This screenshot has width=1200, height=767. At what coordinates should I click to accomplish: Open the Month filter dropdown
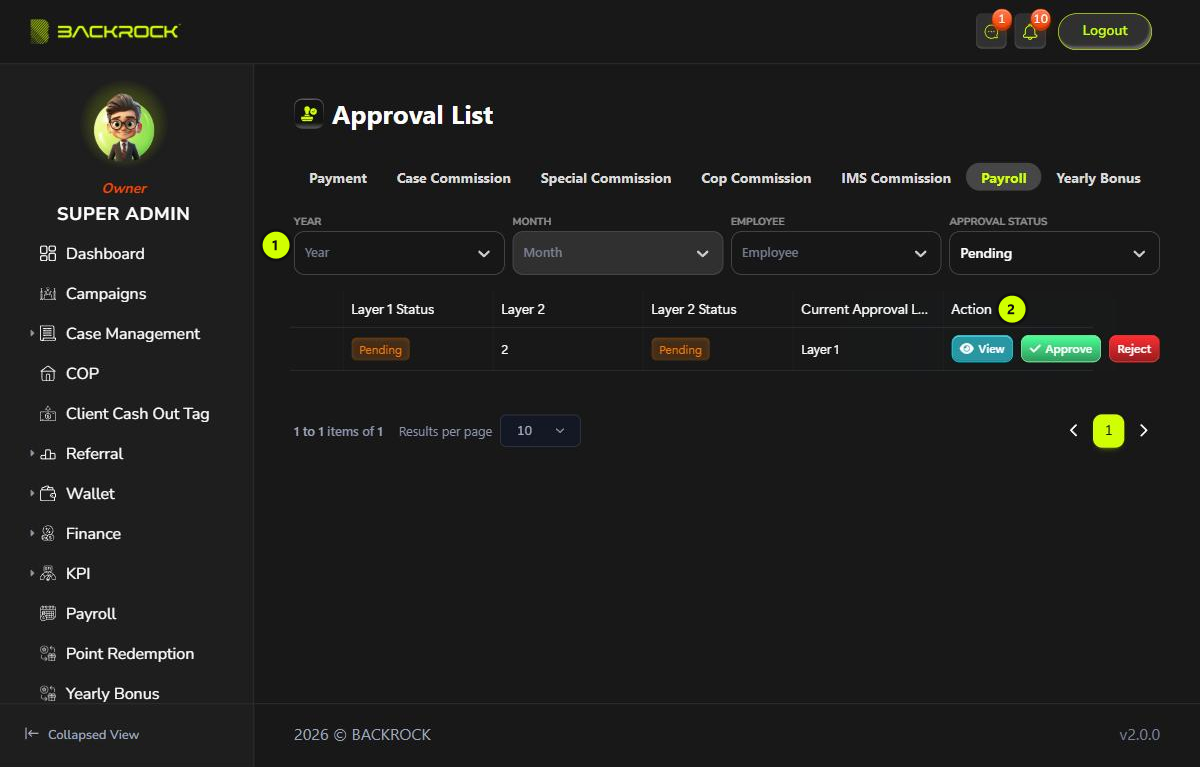[618, 253]
